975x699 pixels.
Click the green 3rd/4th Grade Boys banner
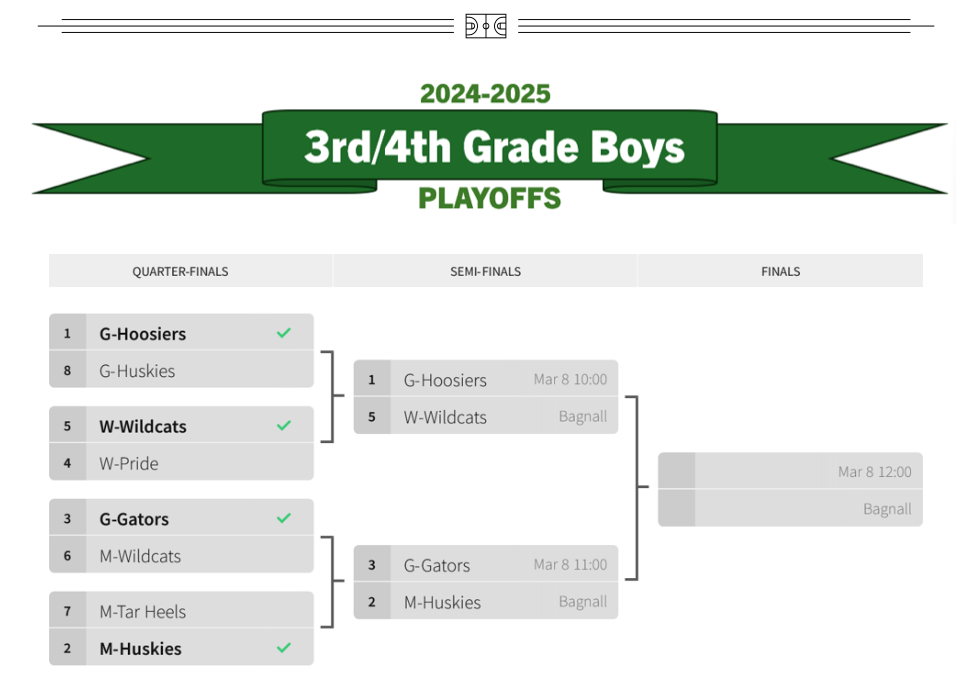point(490,148)
